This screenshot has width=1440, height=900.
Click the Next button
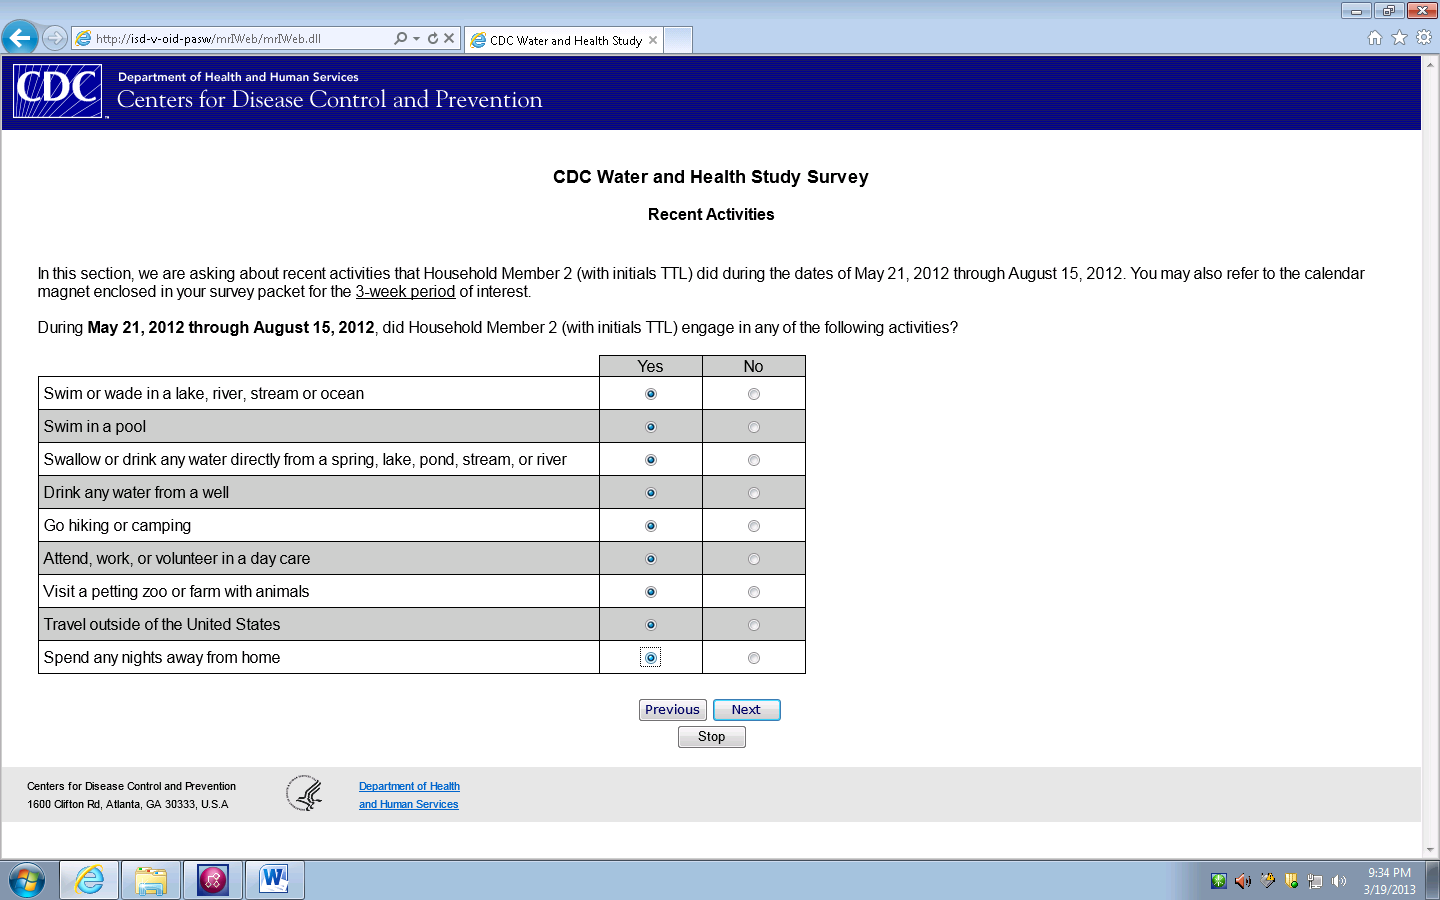point(746,710)
